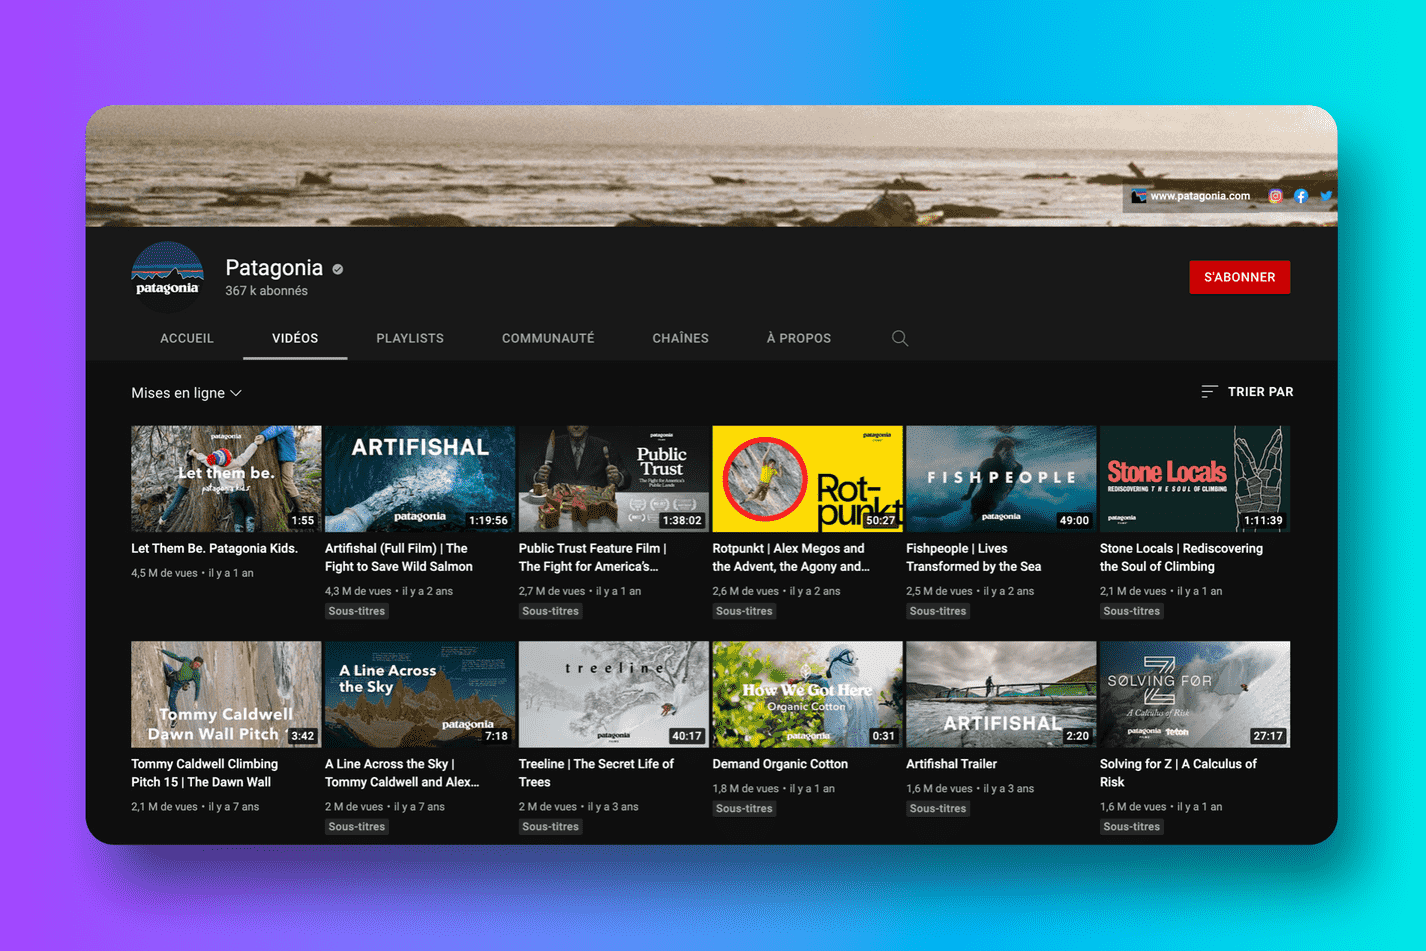Switch to the Accueil tab
The image size is (1426, 951).
[187, 339]
